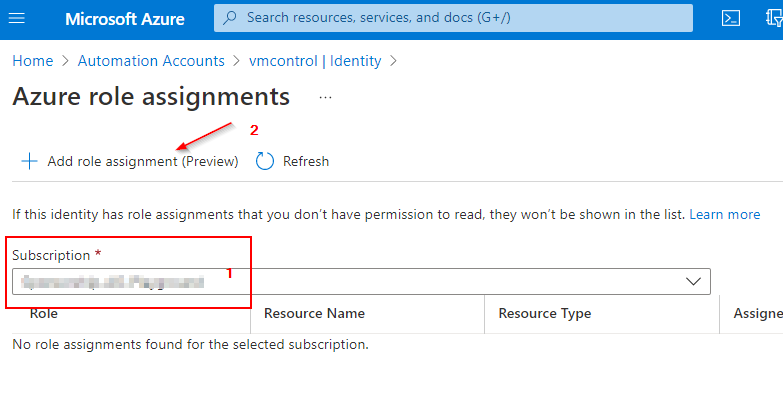This screenshot has width=783, height=398.
Task: Open Cloud Shell from top bar
Action: click(x=731, y=18)
